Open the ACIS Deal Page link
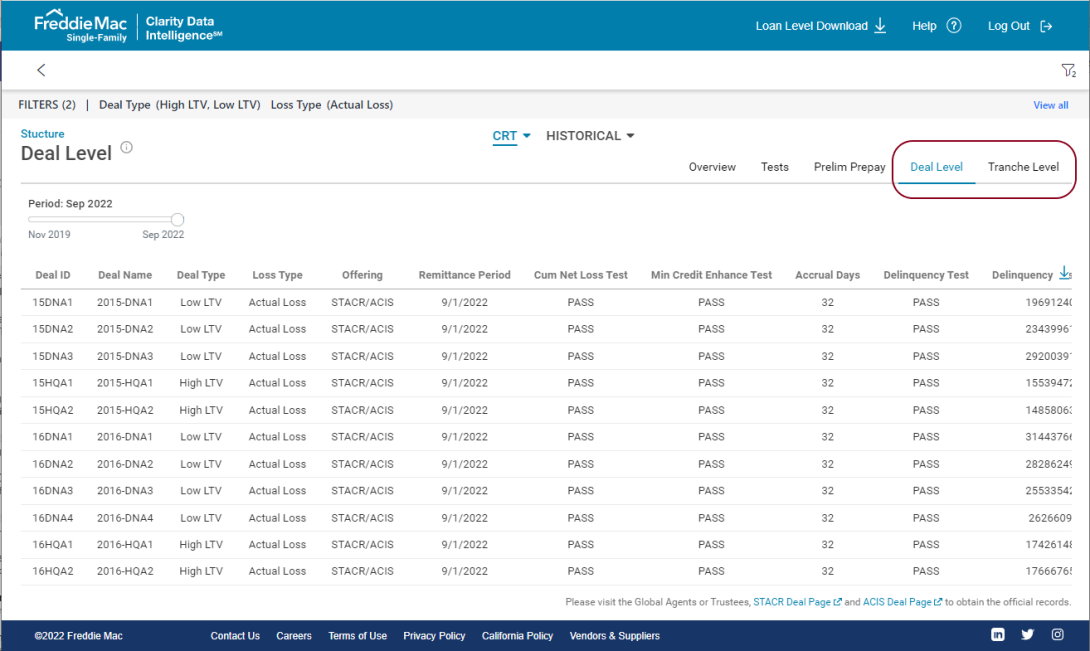Screen dimensions: 1090x651 pos(897,602)
